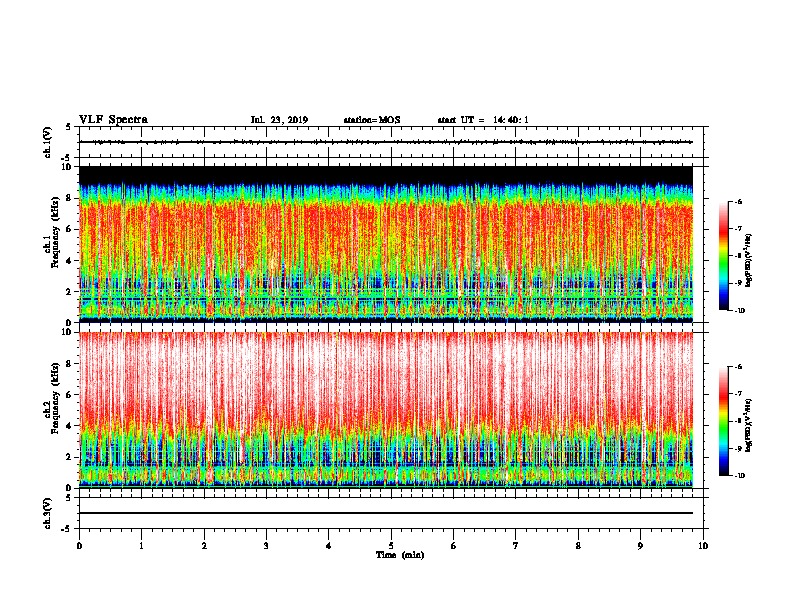Click the 'ch.1(V)' waveform axis label
This screenshot has width=792, height=612.
coord(47,142)
